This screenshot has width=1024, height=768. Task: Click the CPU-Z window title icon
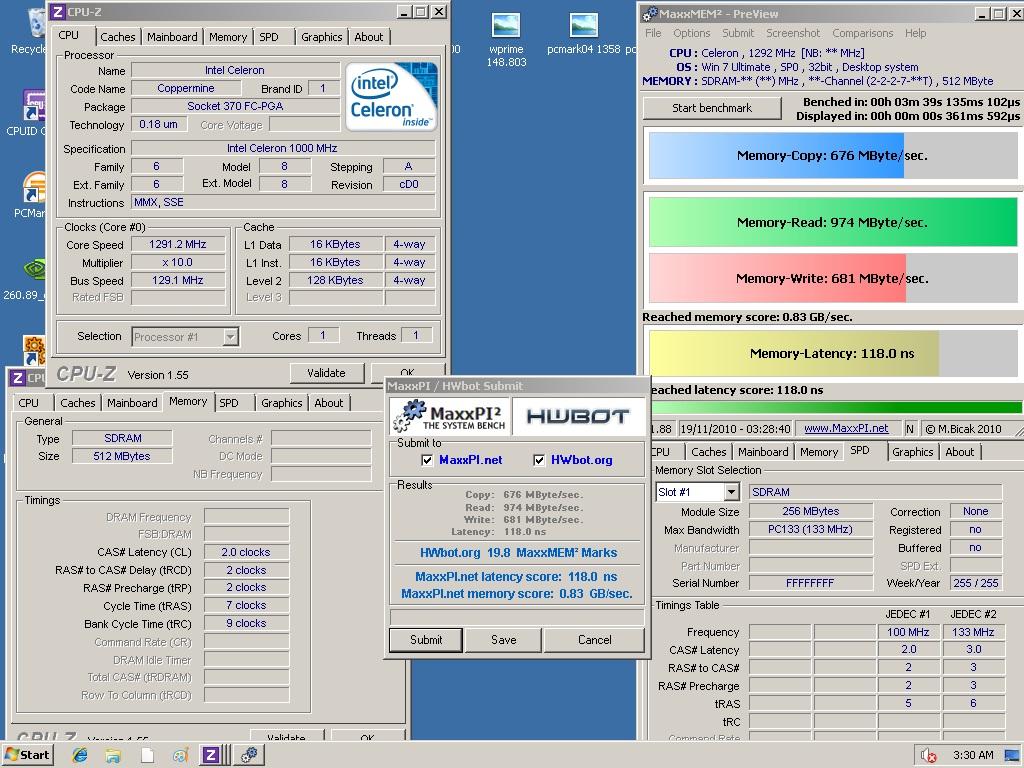pyautogui.click(x=58, y=12)
